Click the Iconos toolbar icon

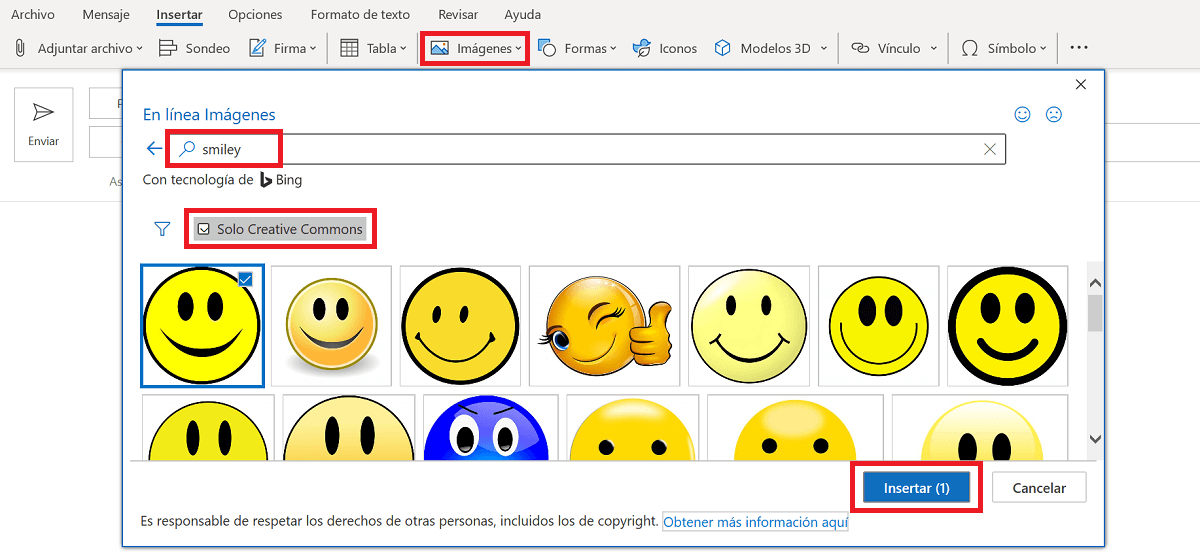pos(642,48)
